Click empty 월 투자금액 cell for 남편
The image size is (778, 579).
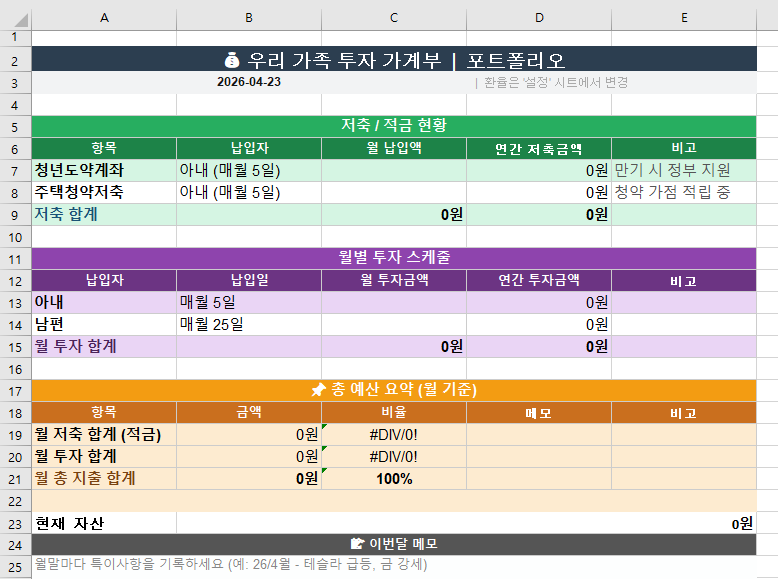[x=394, y=324]
